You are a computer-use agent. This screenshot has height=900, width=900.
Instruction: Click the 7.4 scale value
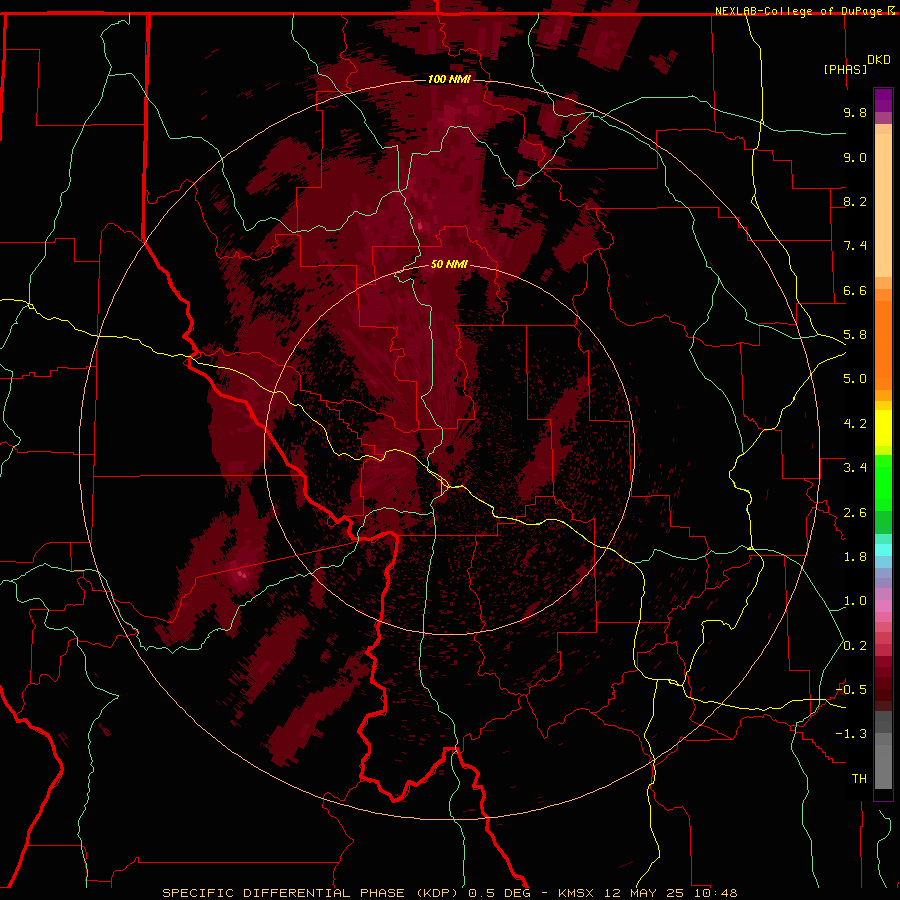pos(855,246)
